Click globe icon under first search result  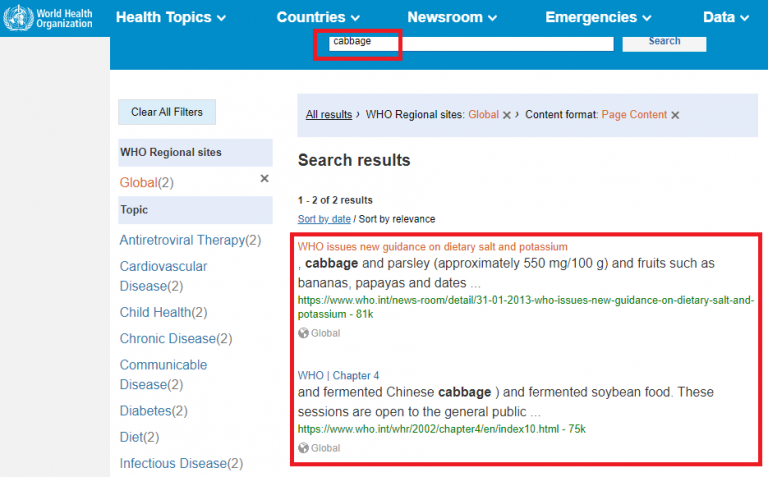pyautogui.click(x=303, y=333)
